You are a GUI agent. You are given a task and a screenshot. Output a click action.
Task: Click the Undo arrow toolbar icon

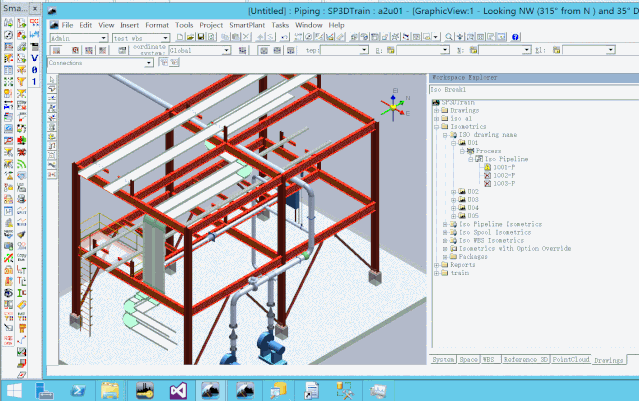(x=284, y=37)
